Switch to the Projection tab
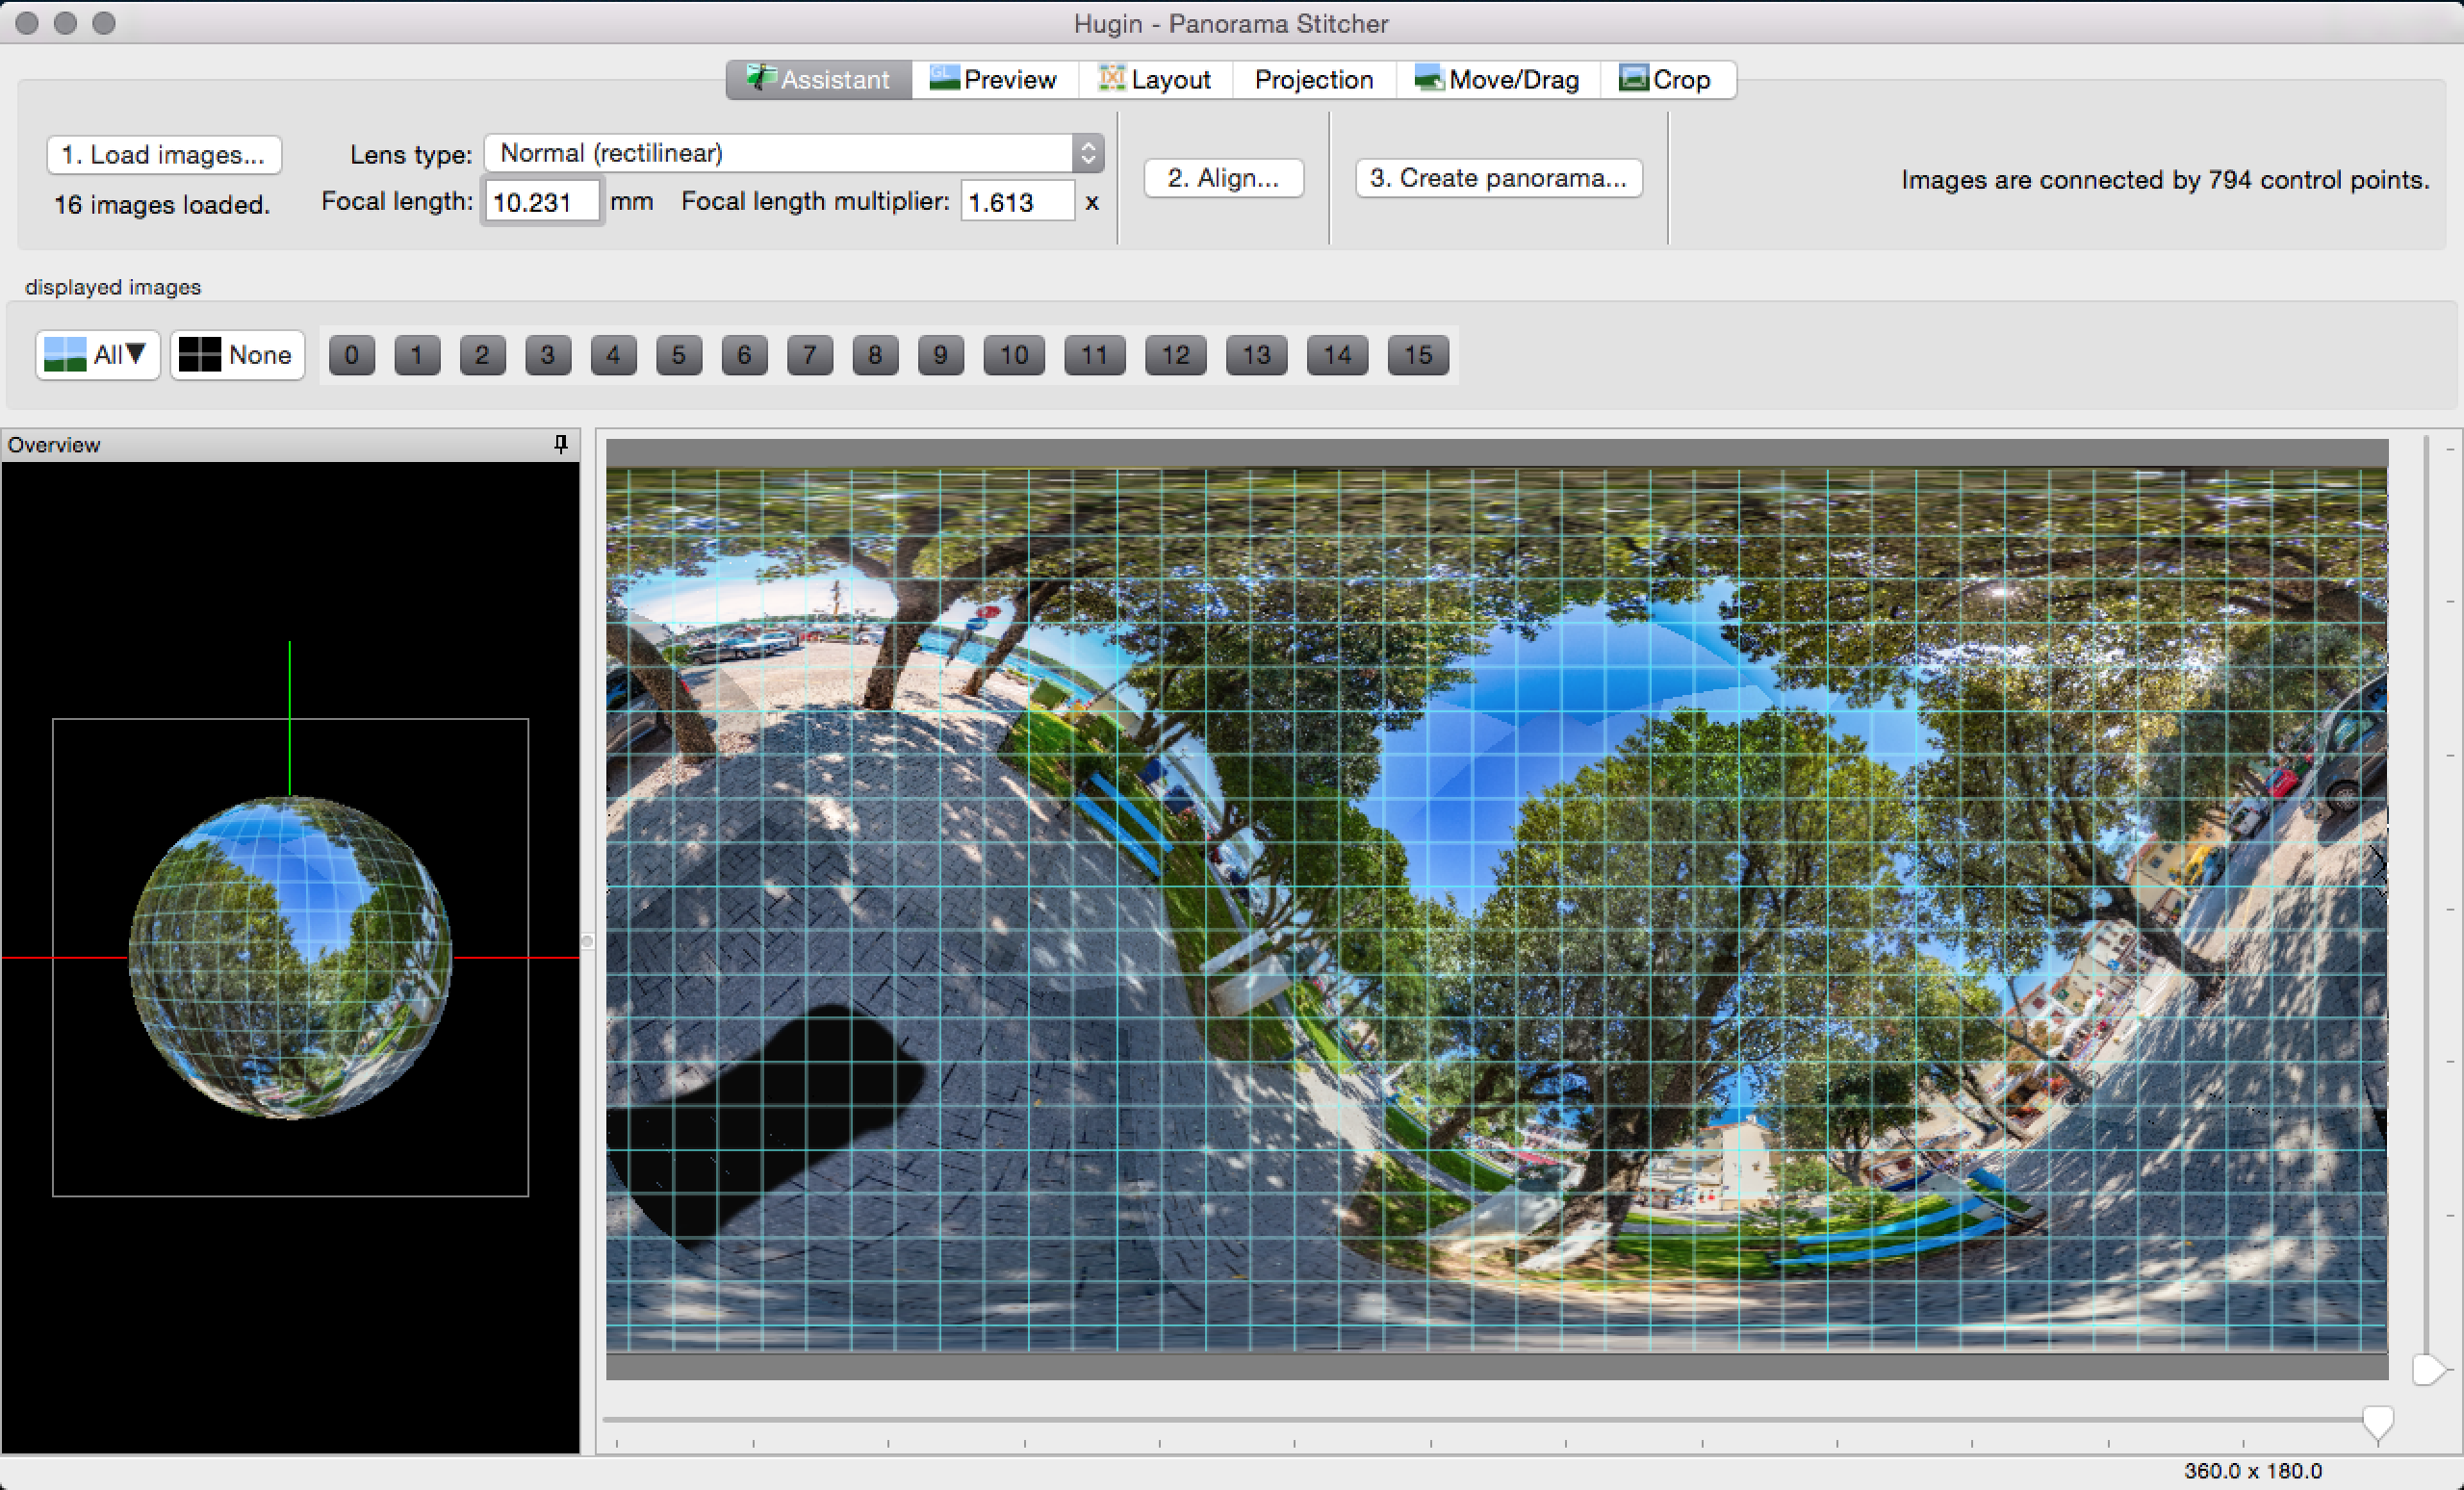Screen dimensions: 2464x1490 1313,79
